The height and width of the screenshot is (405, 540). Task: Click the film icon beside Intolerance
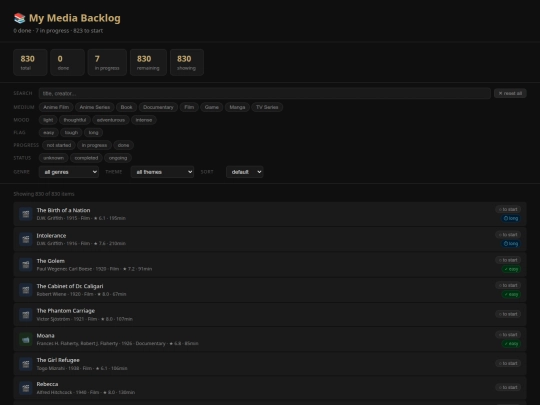[x=25, y=239]
